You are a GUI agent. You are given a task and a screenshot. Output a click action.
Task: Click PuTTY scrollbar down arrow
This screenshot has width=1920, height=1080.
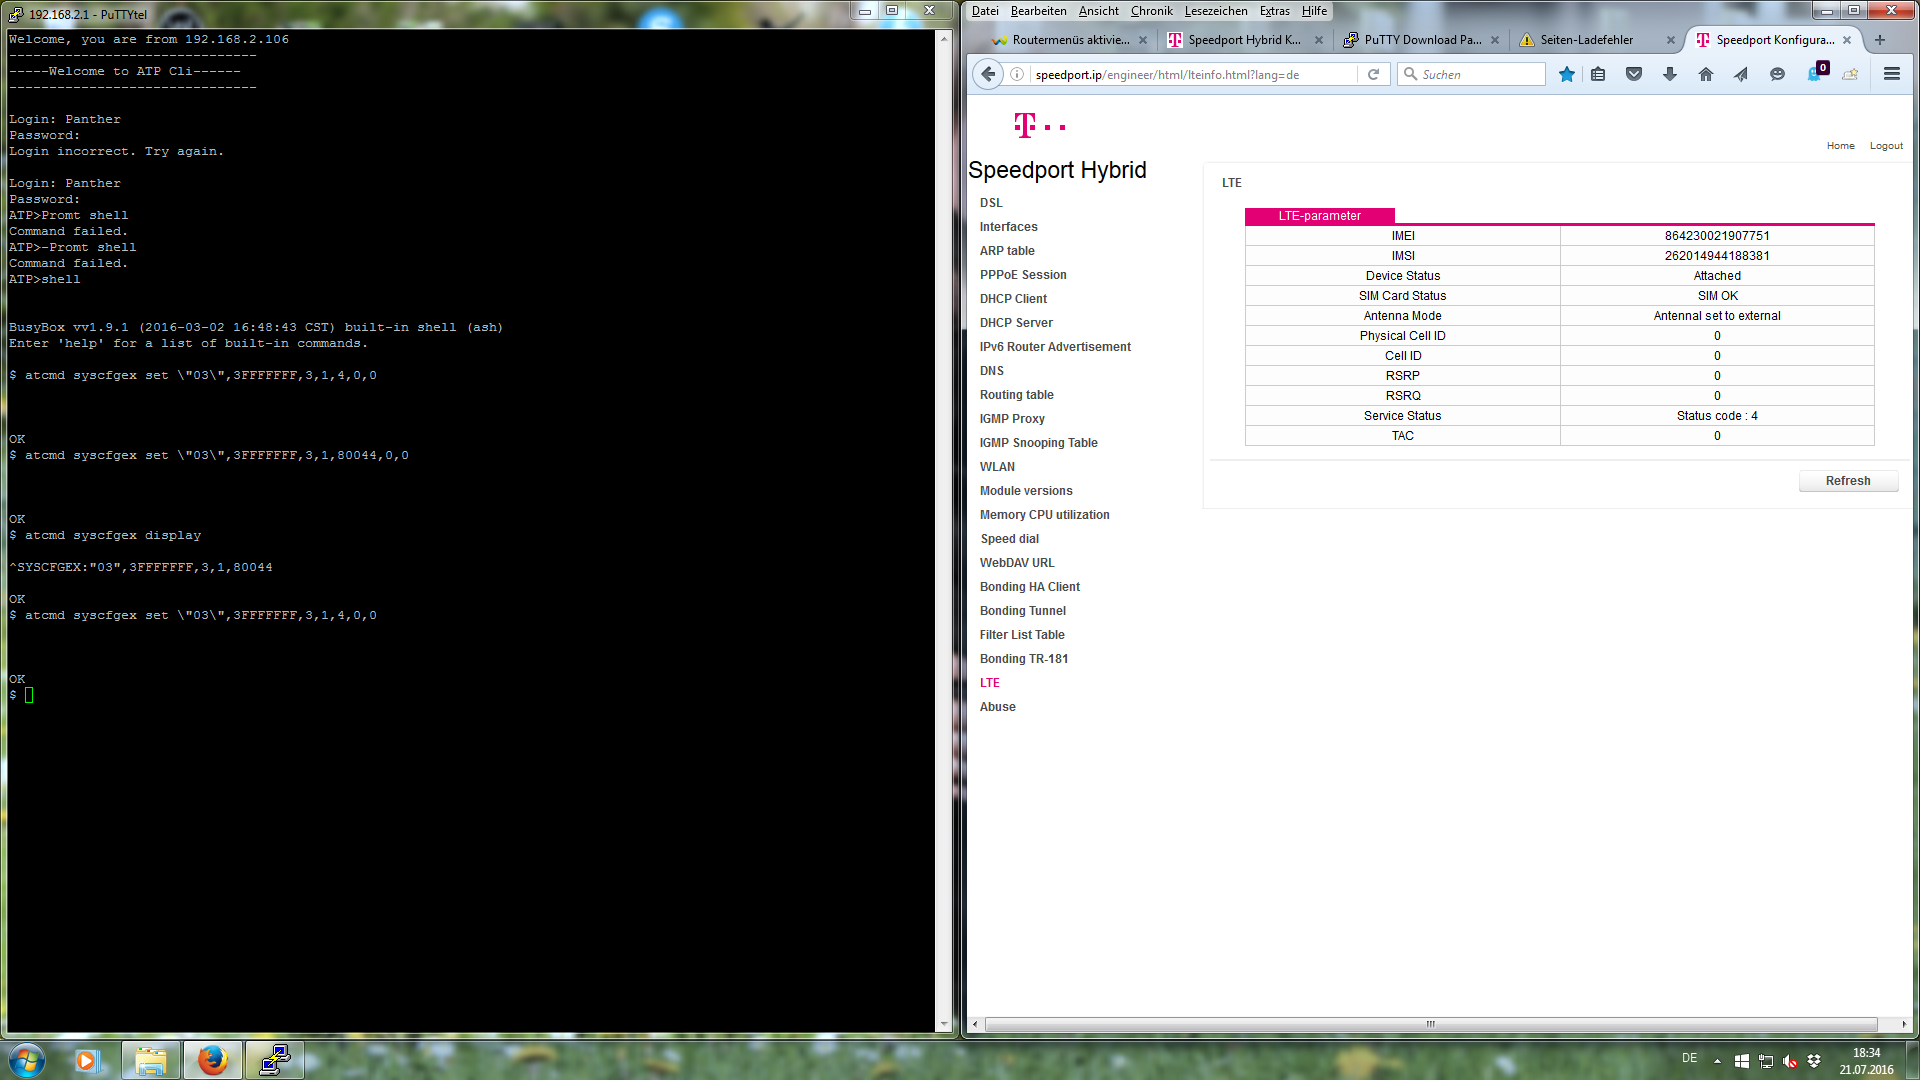click(944, 1025)
